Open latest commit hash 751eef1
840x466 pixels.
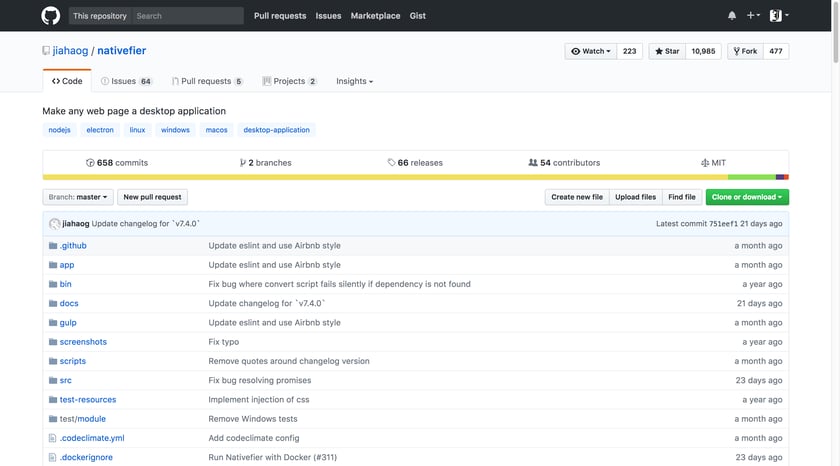[x=723, y=224]
